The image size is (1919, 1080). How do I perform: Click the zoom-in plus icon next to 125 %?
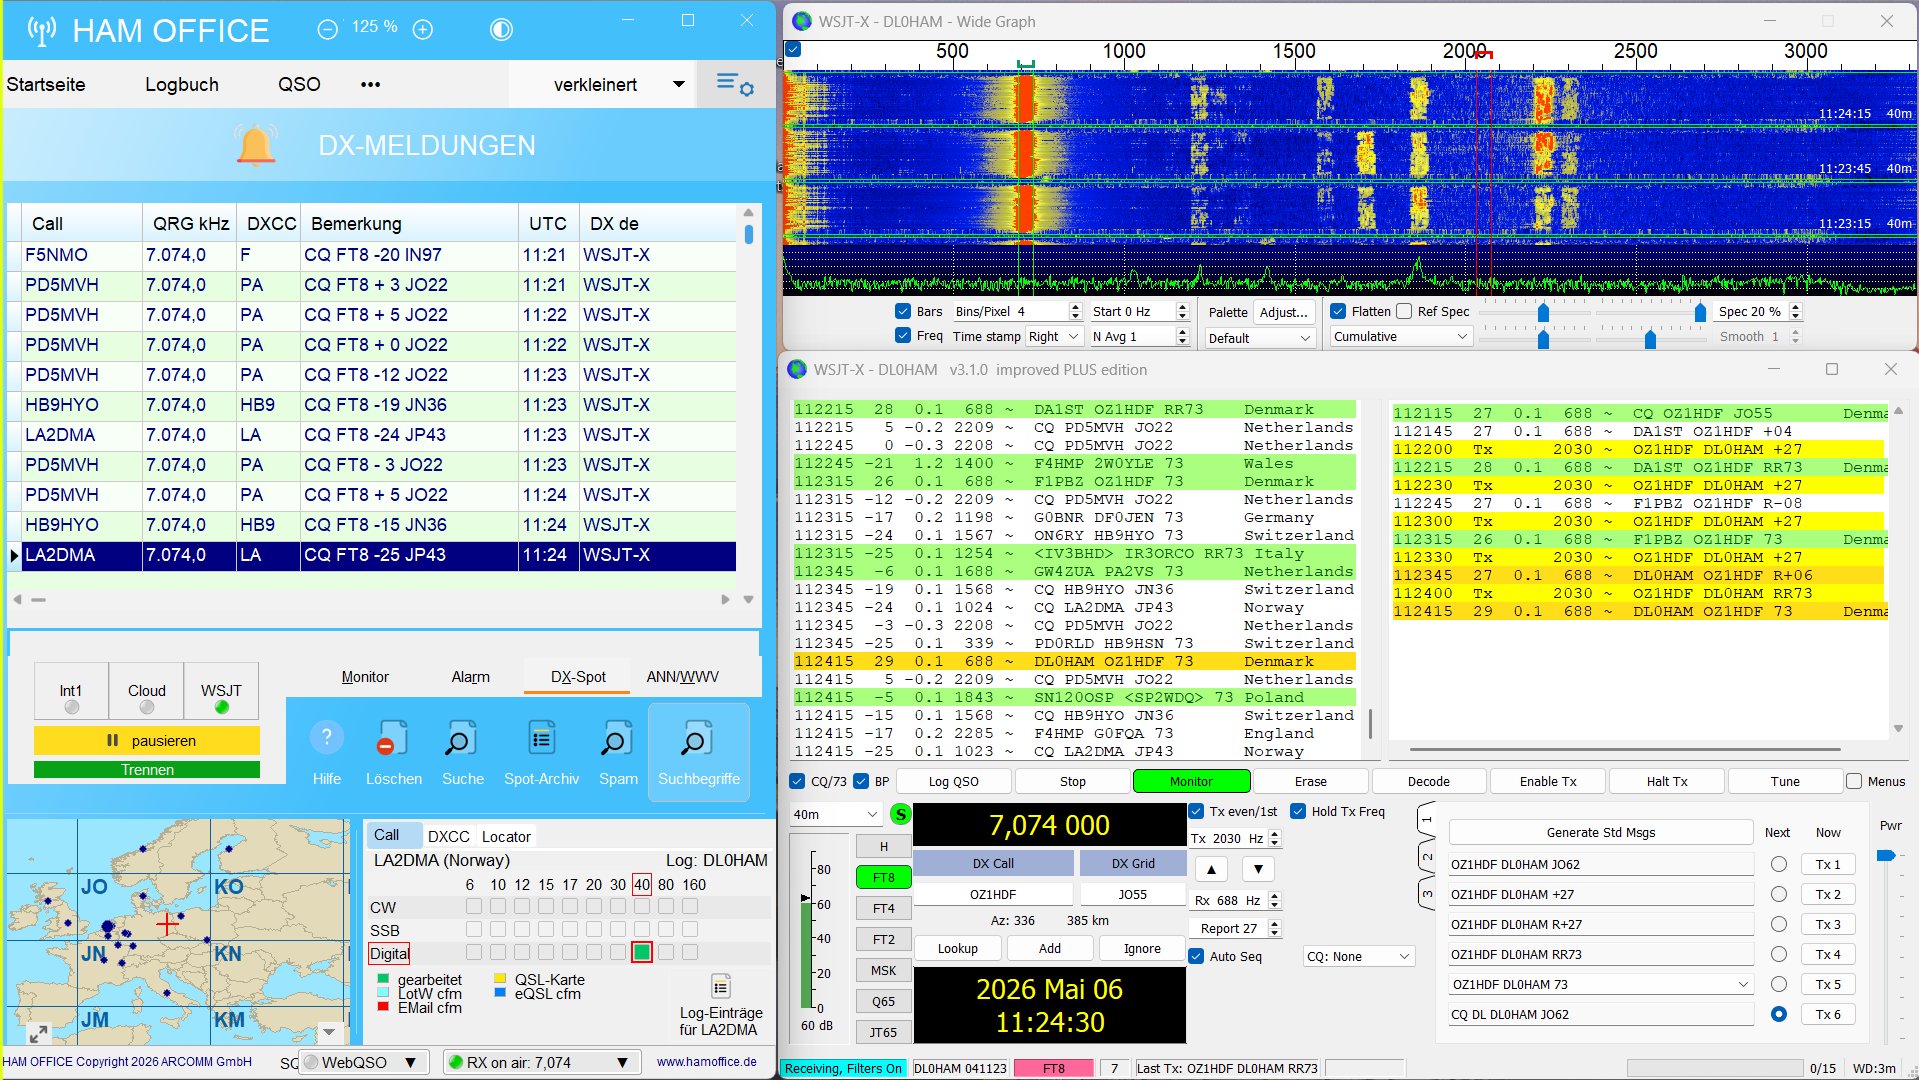[423, 30]
